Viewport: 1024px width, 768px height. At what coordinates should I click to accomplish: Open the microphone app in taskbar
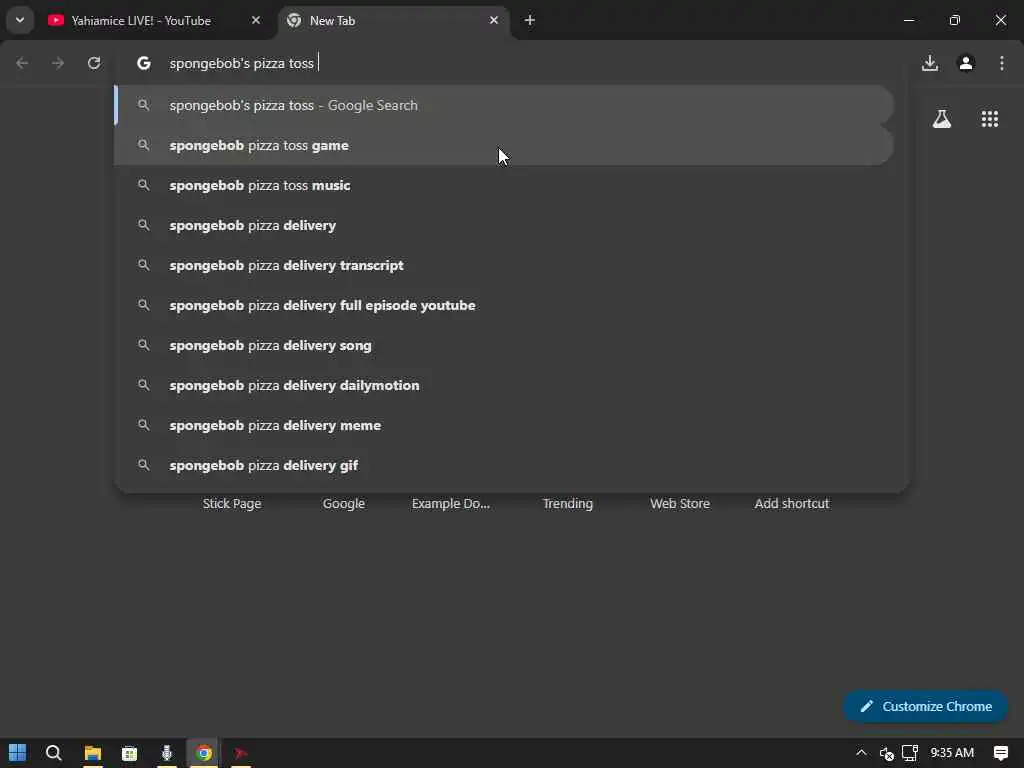[167, 753]
